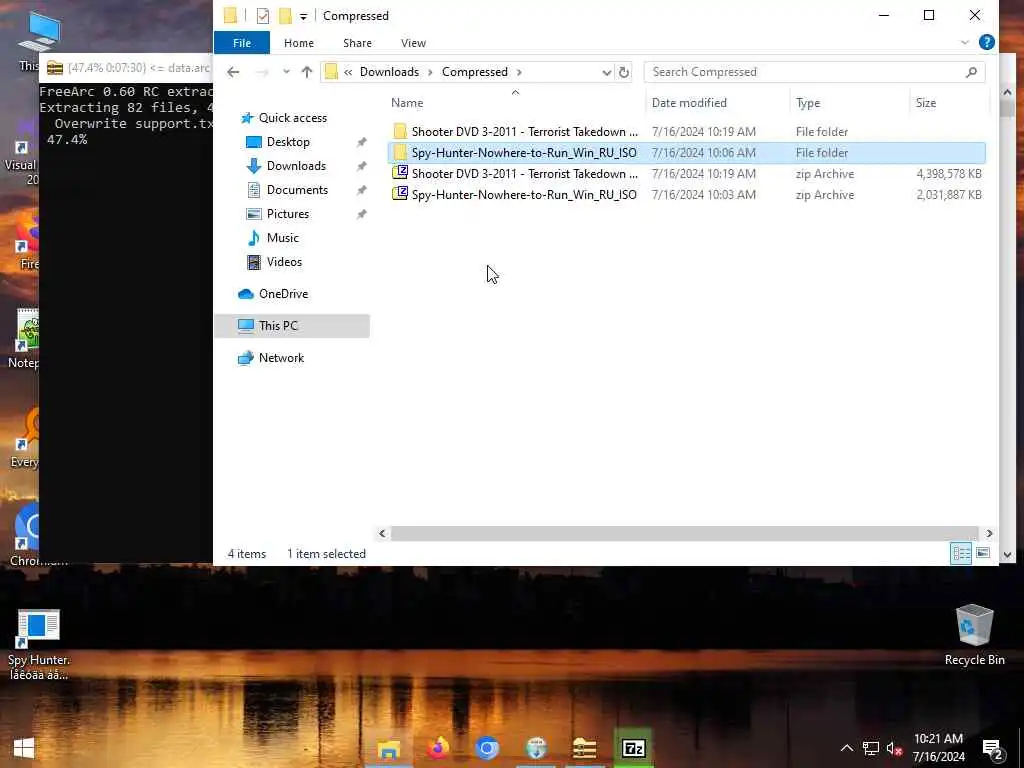This screenshot has width=1024, height=768.
Task: Sort by the Size column header
Action: coord(925,103)
